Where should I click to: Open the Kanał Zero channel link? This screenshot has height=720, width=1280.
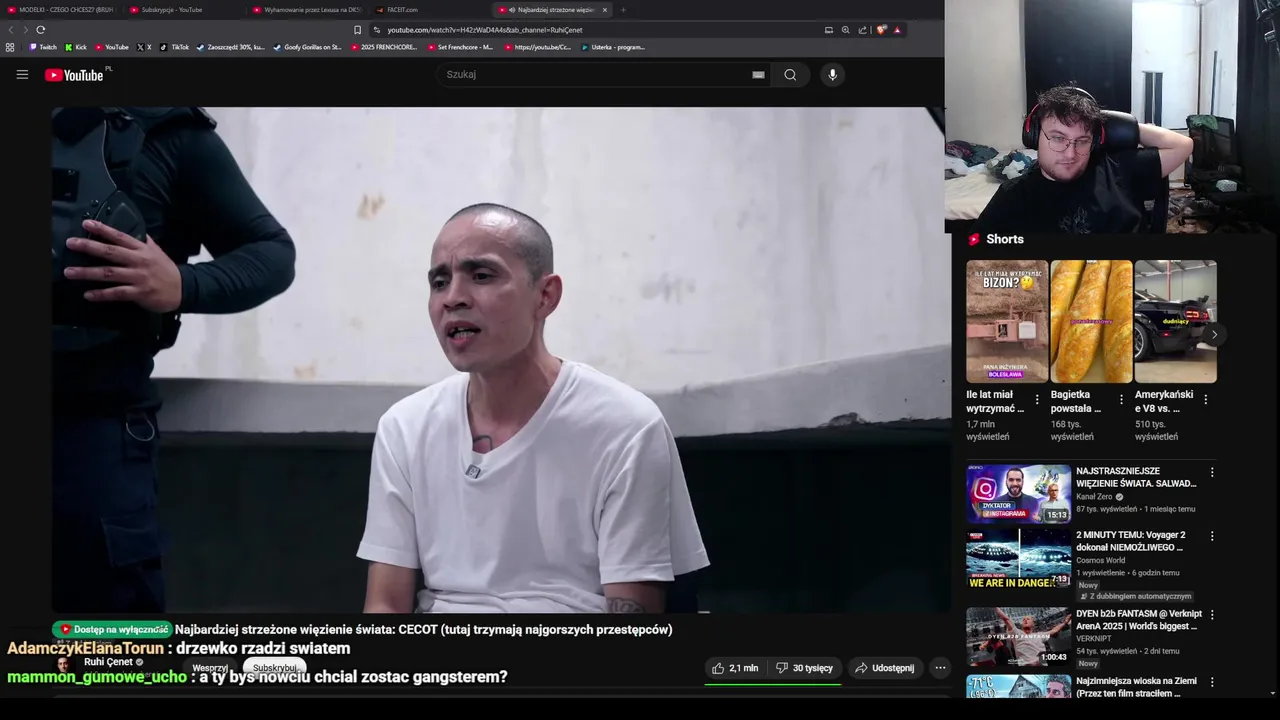point(1094,497)
